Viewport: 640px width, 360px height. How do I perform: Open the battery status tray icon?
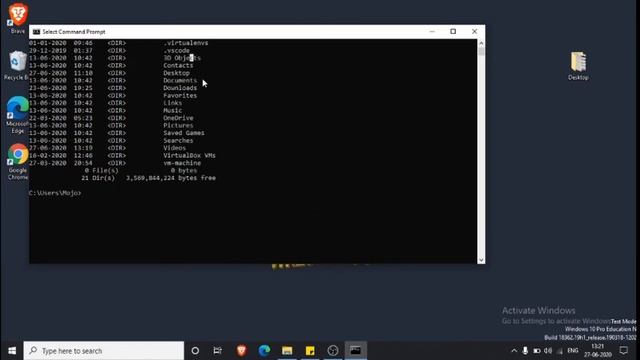[x=537, y=351]
